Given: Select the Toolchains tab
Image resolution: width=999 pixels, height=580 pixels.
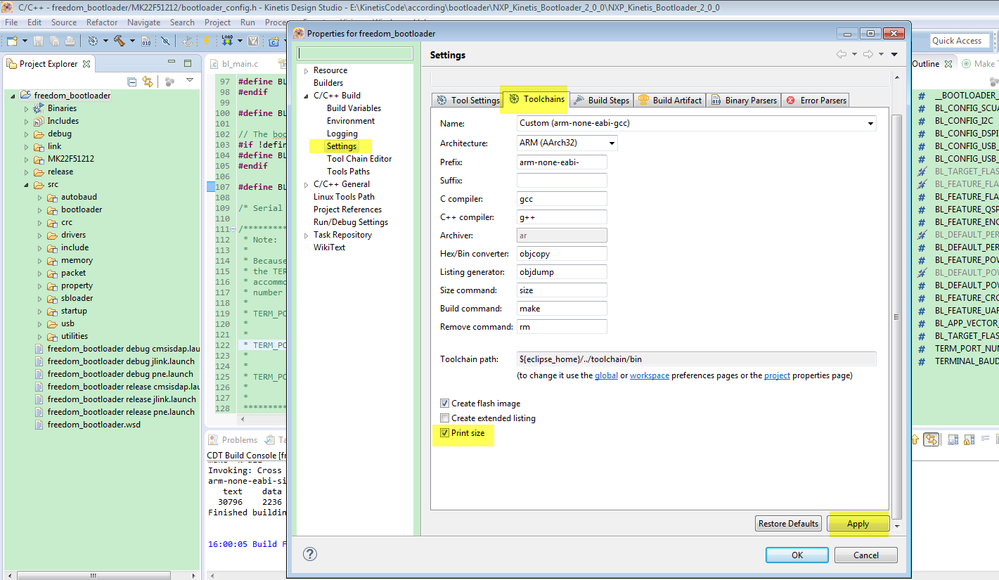Looking at the screenshot, I should pyautogui.click(x=536, y=99).
